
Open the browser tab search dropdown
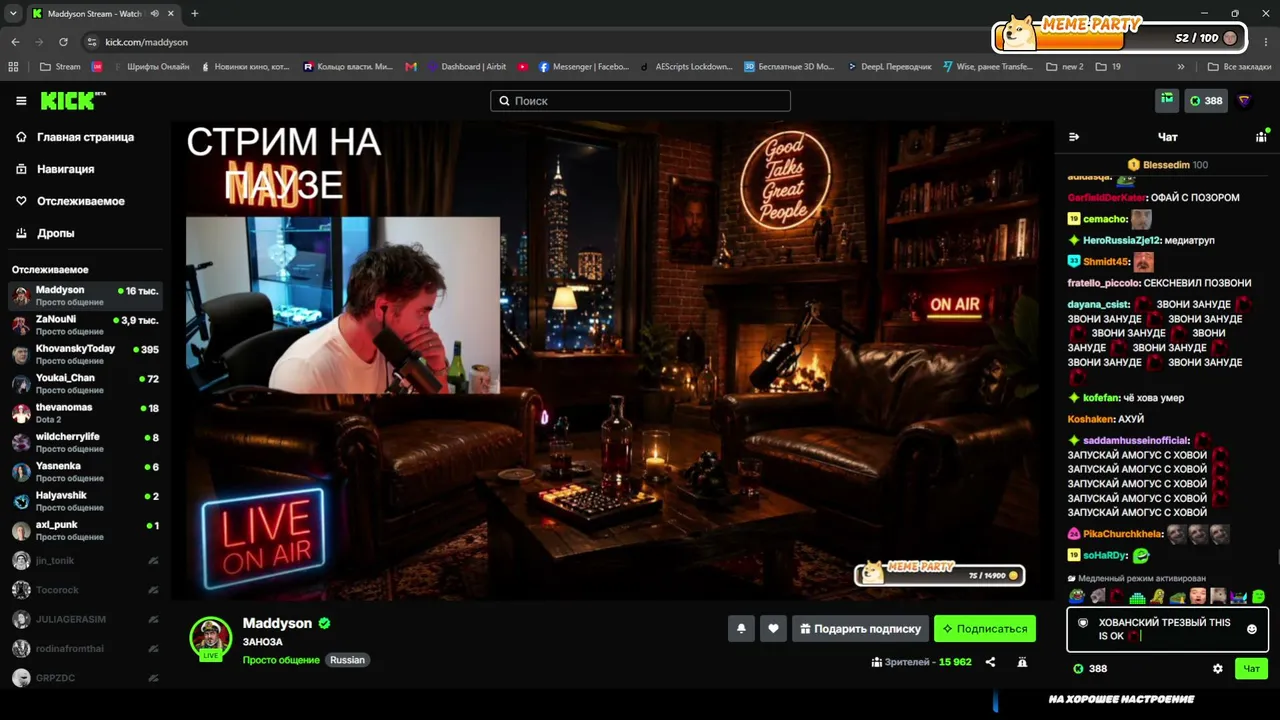pos(13,14)
